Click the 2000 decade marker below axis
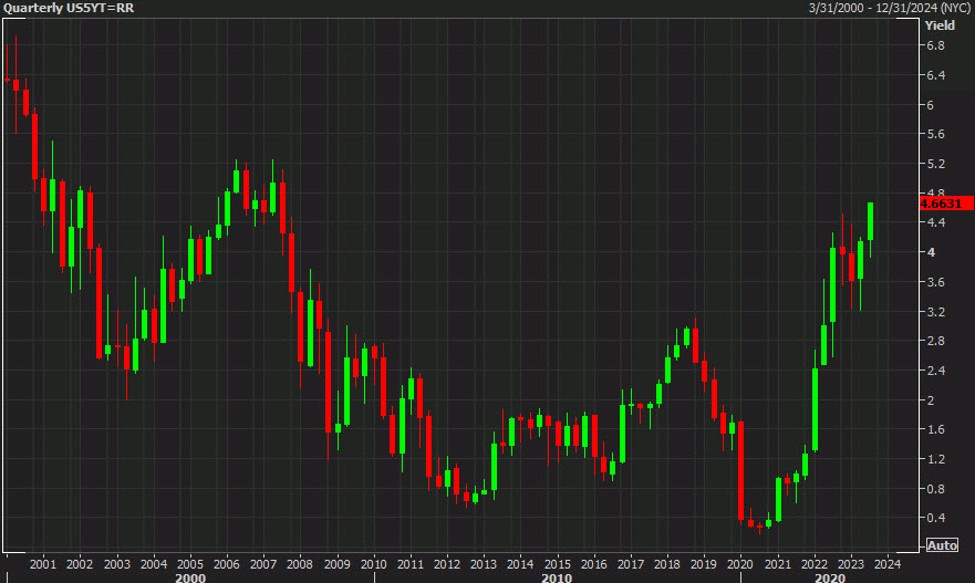 [193, 575]
